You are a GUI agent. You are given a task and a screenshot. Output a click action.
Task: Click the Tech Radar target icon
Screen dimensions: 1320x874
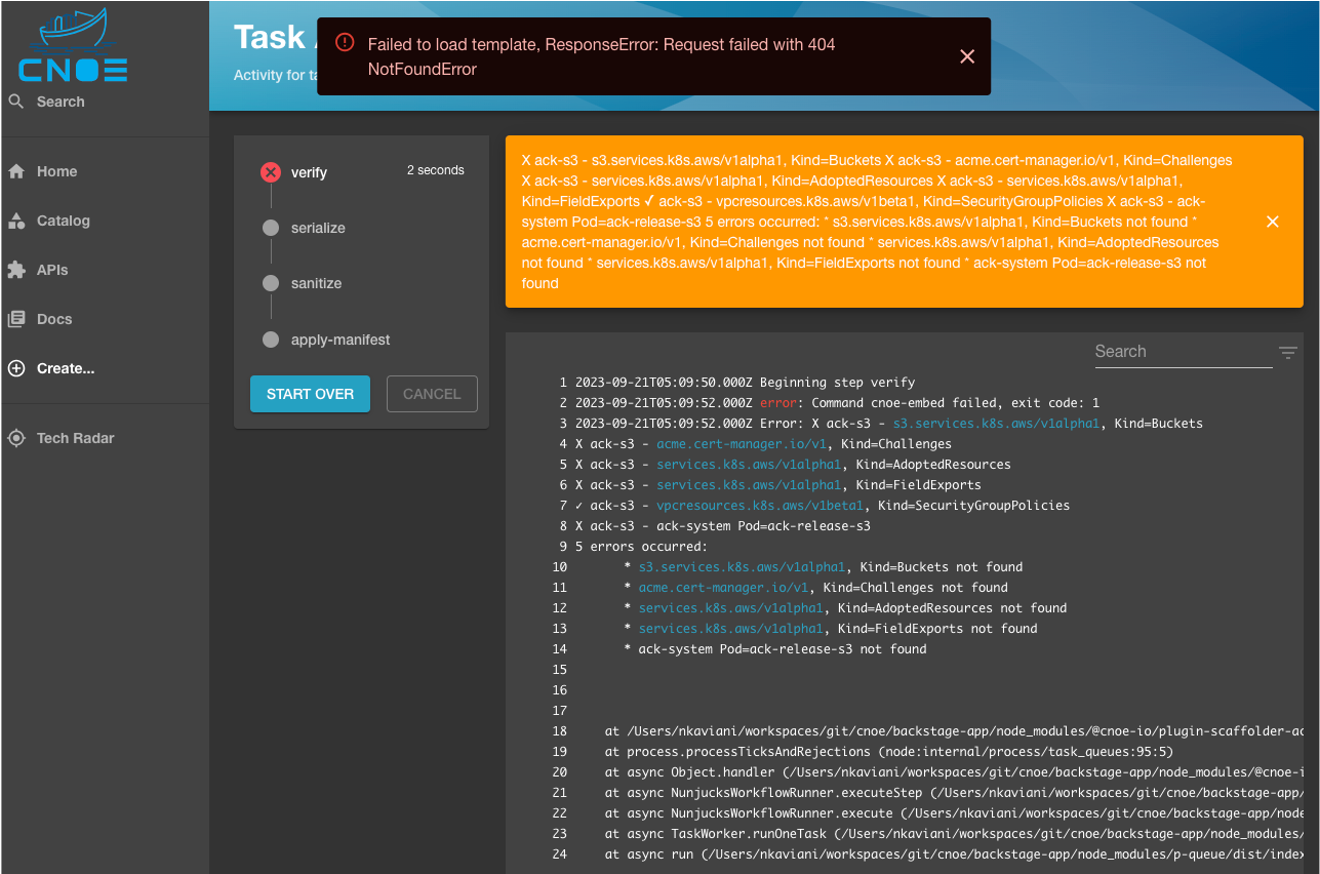point(16,438)
